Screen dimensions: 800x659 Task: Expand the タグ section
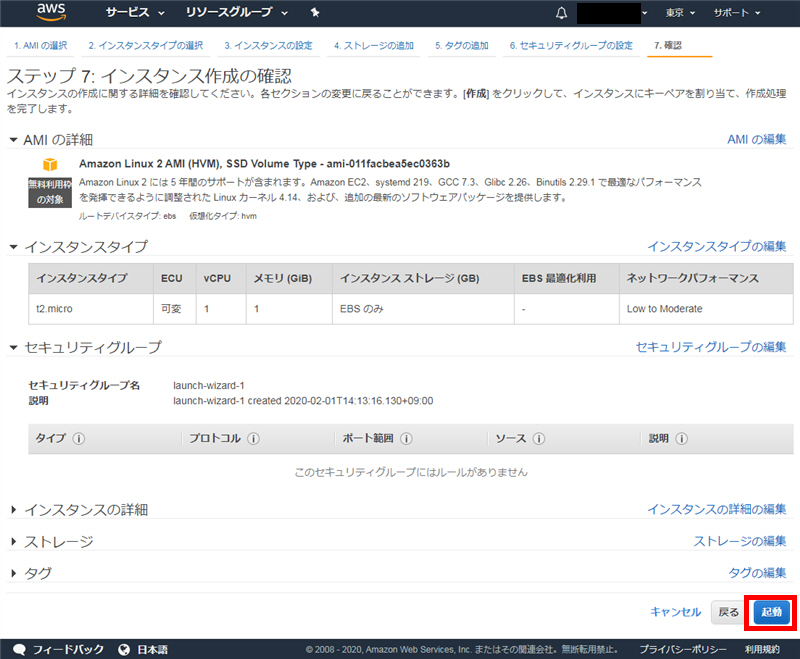click(x=14, y=573)
